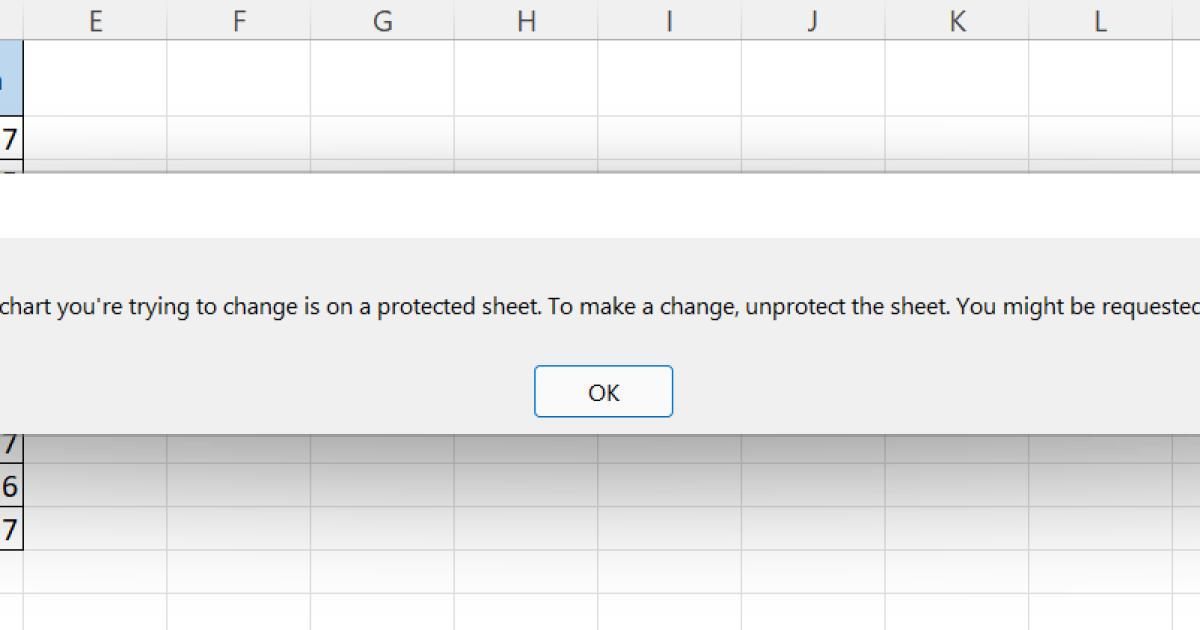This screenshot has height=630, width=1200.
Task: Select the column J cell in the tall top row
Action: pyautogui.click(x=813, y=79)
